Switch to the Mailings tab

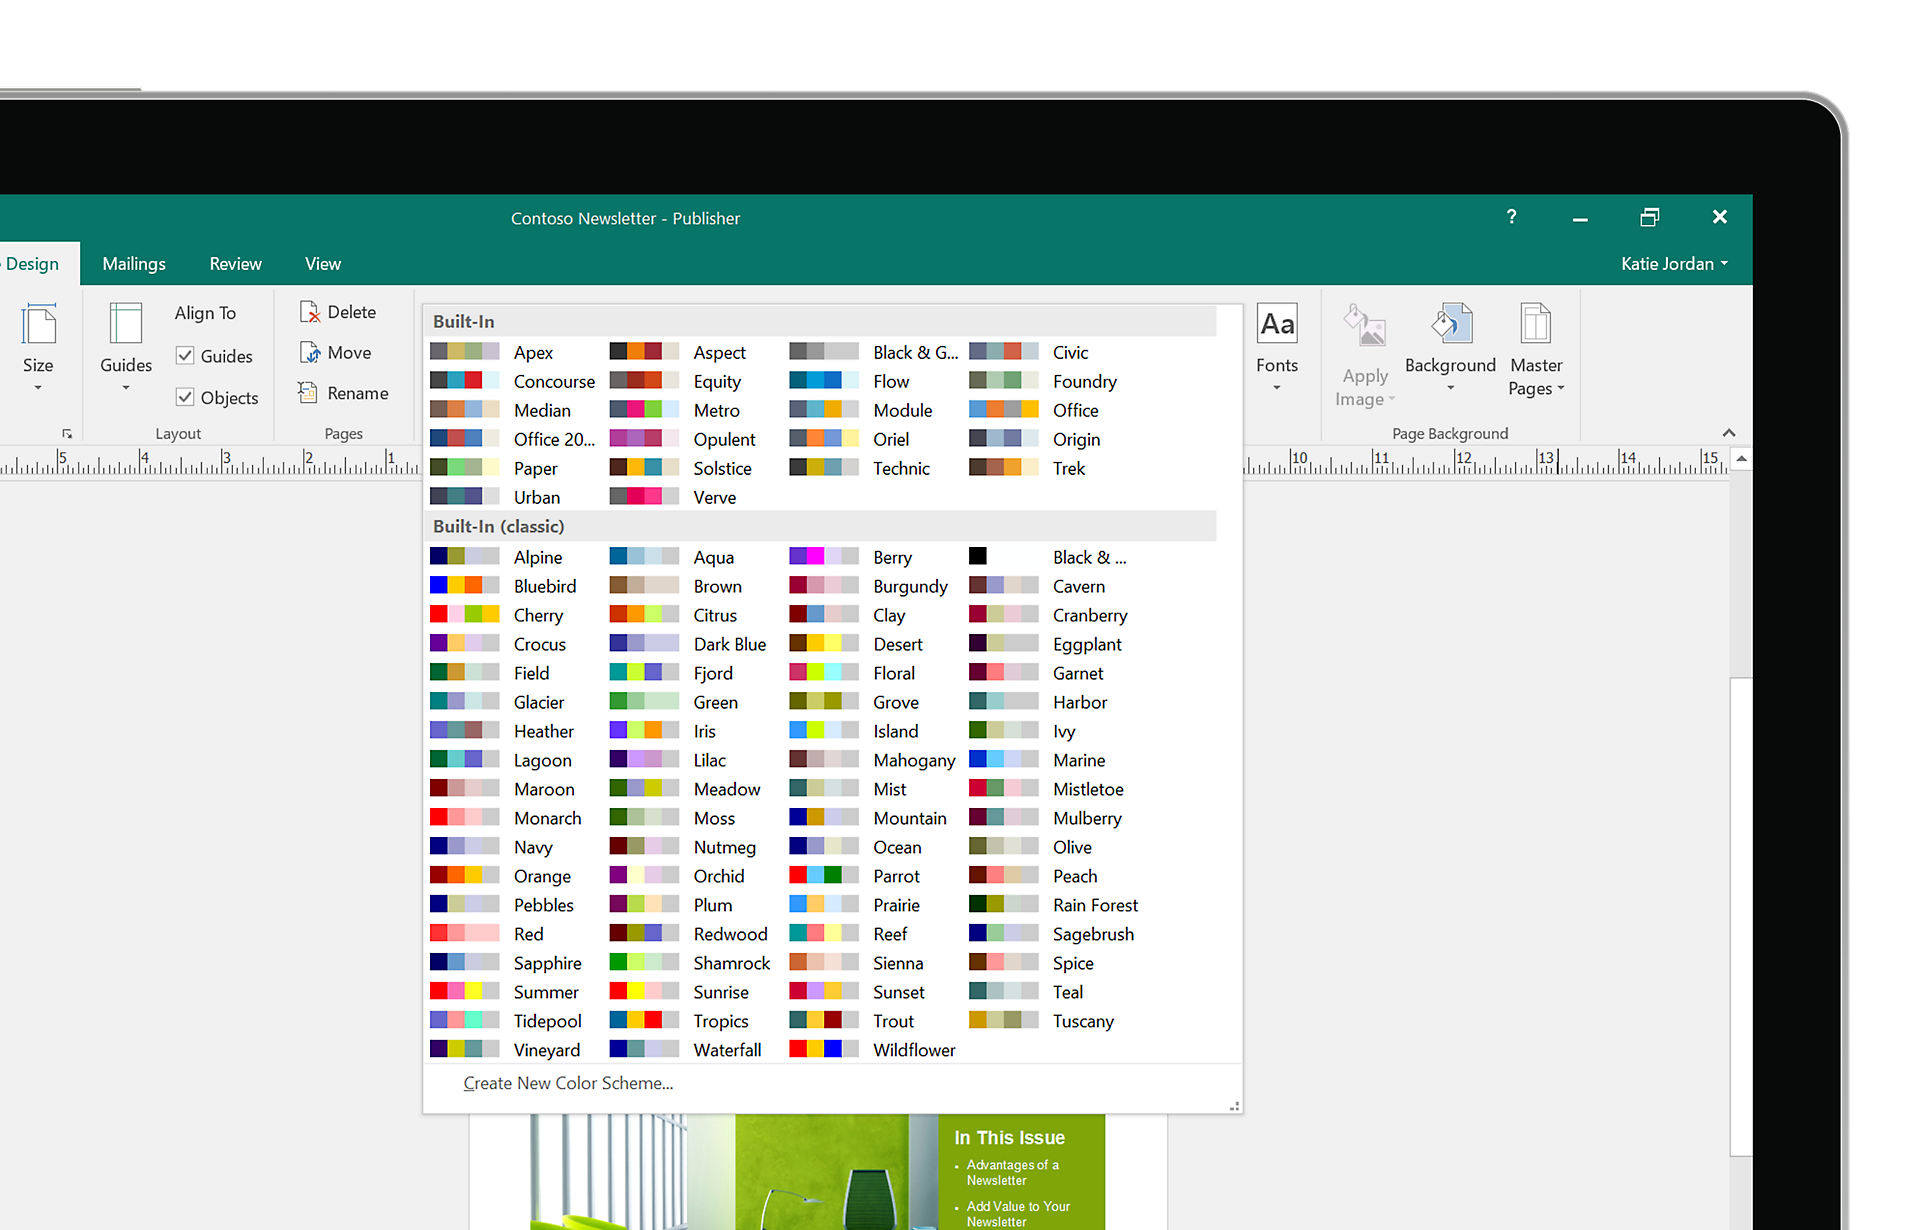click(x=134, y=264)
